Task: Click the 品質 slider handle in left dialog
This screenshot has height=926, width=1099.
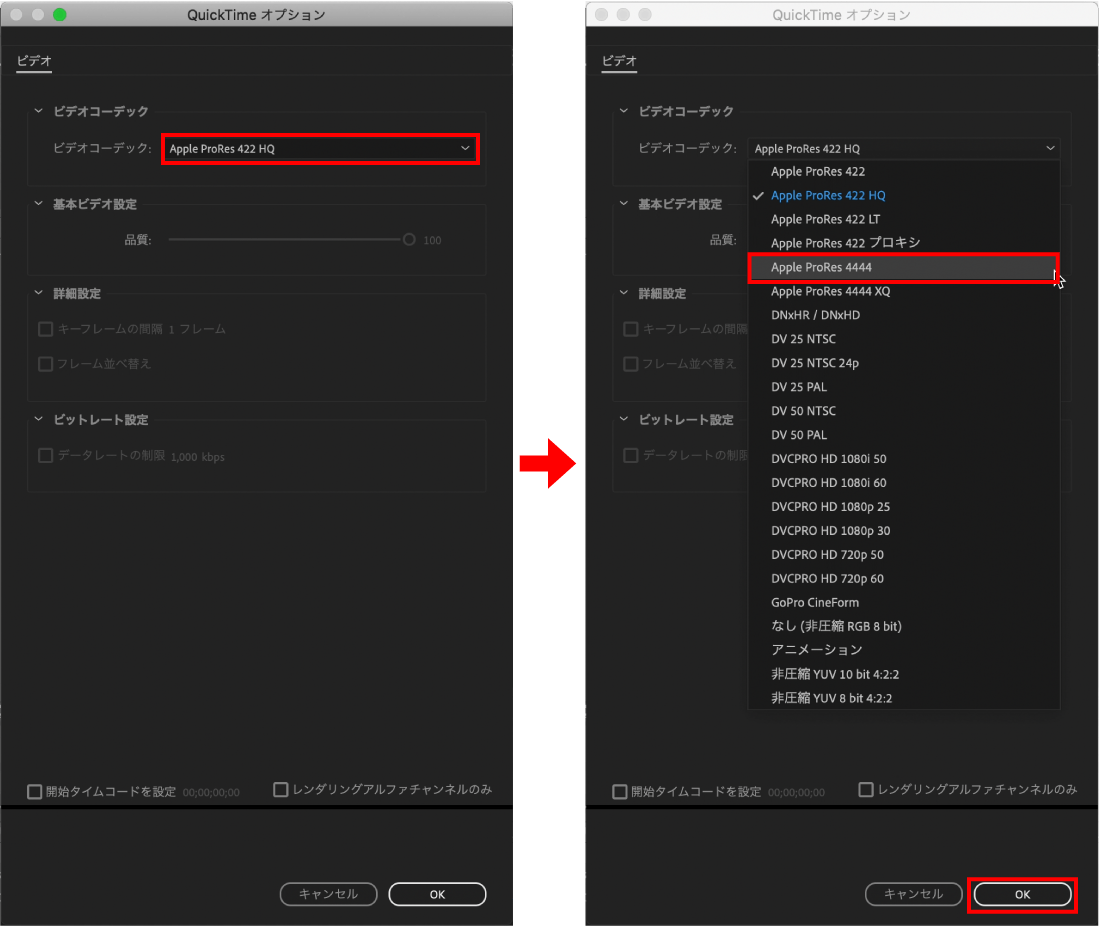Action: [x=409, y=240]
